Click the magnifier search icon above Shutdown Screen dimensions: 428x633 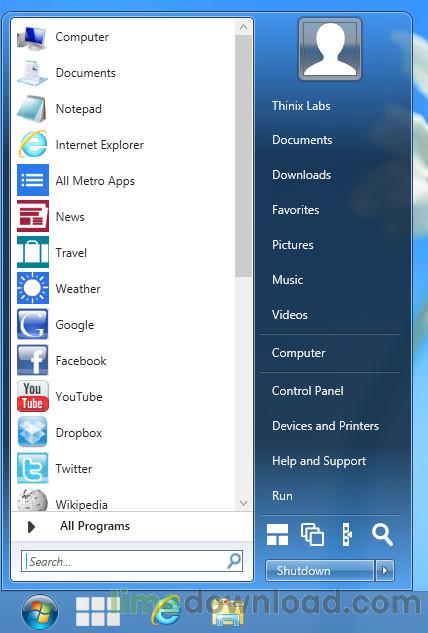click(x=382, y=535)
